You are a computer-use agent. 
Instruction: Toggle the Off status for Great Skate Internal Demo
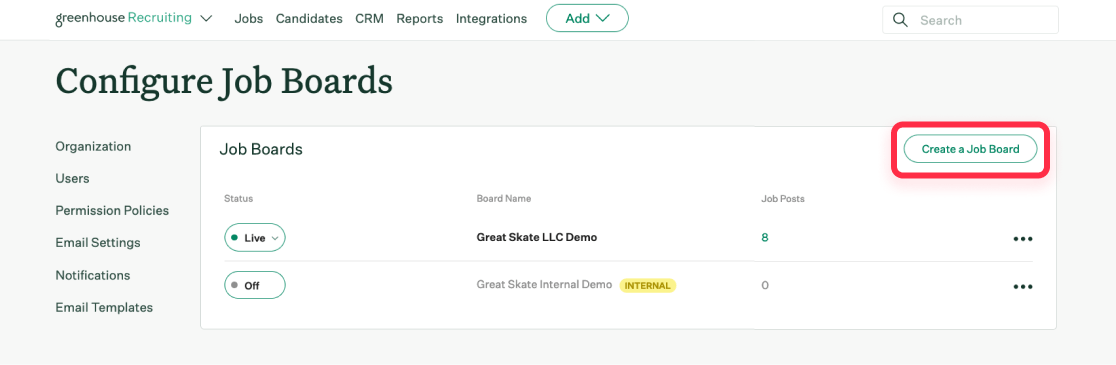255,285
